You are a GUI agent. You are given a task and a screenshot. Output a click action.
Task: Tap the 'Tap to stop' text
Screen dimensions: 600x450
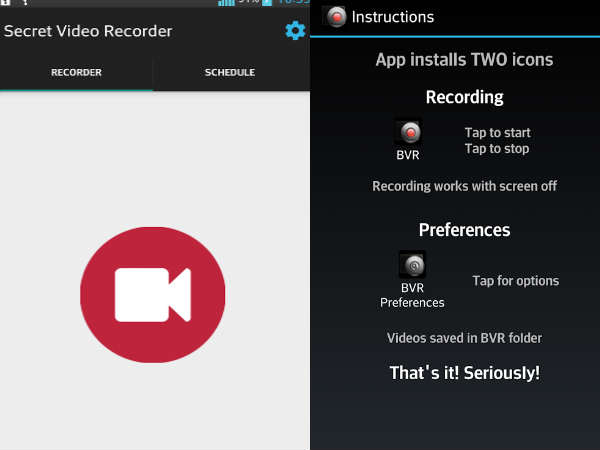497,149
